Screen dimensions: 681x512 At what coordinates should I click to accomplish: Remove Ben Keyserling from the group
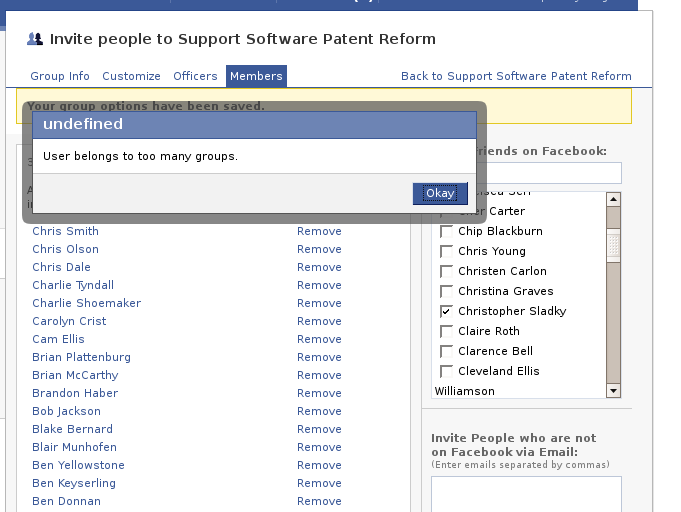point(319,483)
